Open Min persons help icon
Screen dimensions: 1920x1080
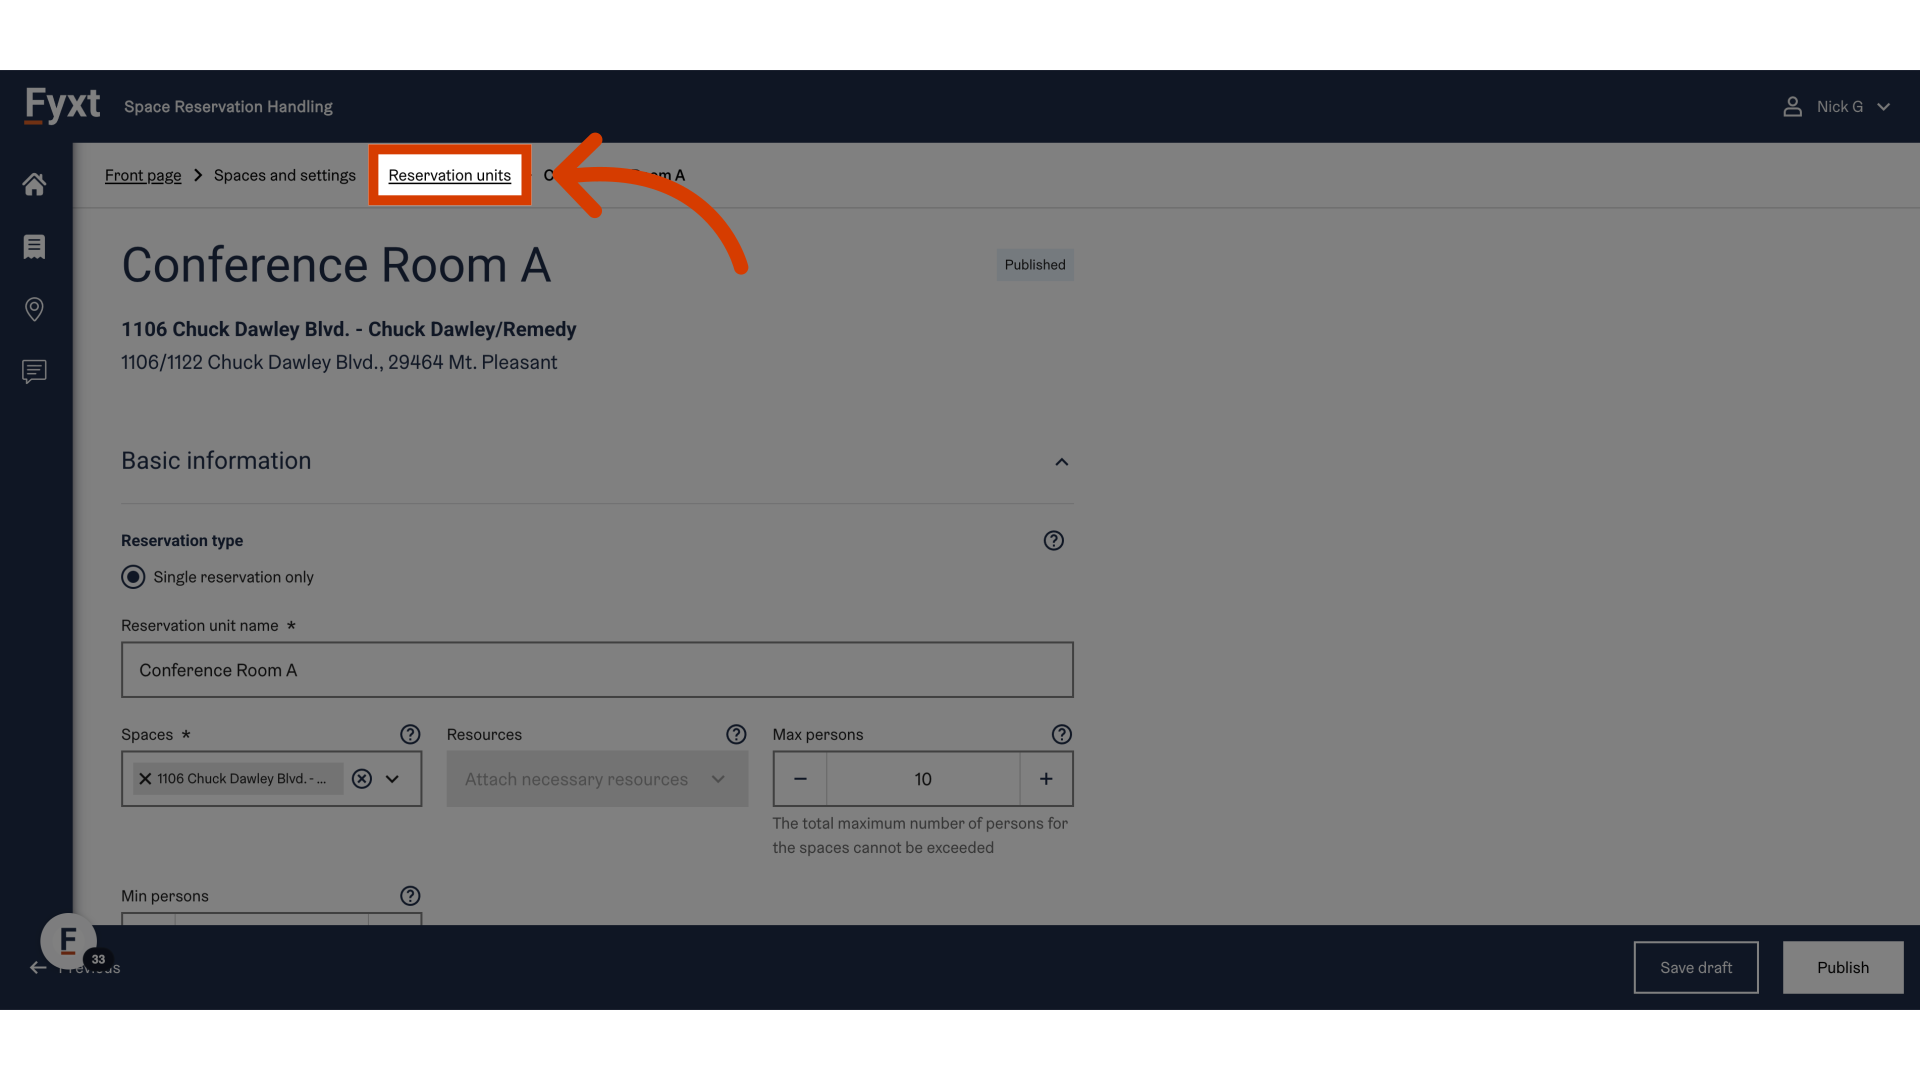(x=410, y=896)
